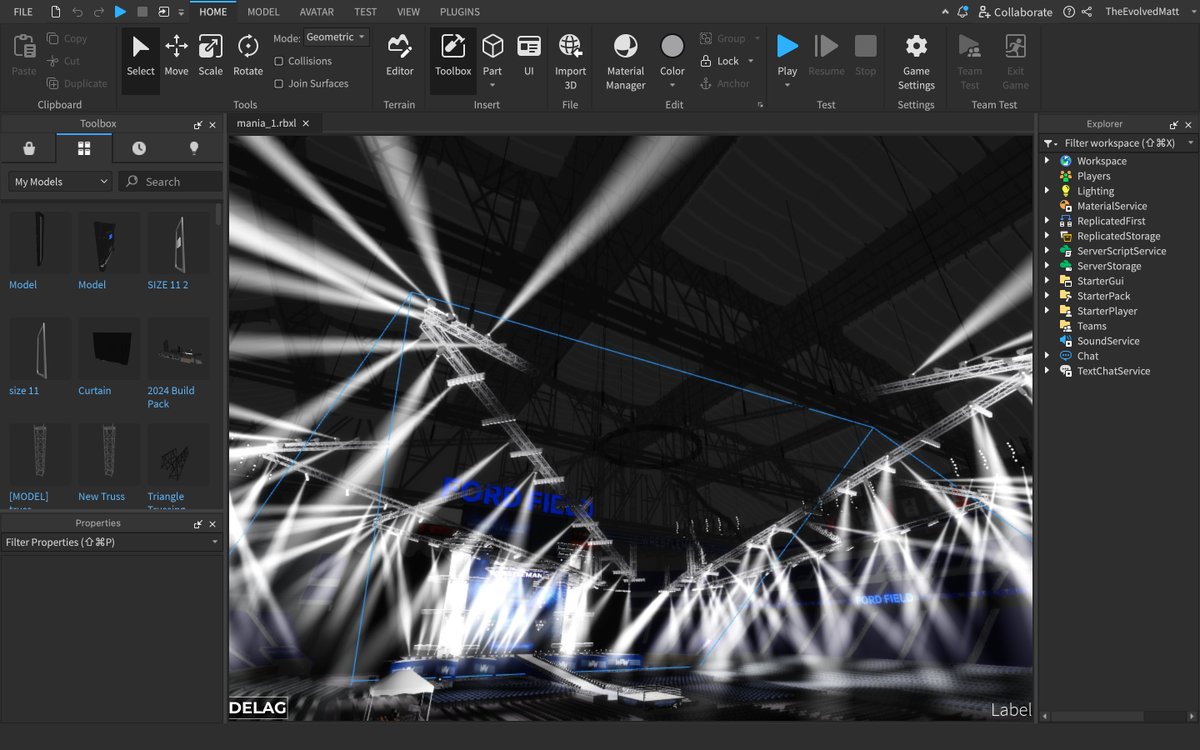Open the UI insert tool
The width and height of the screenshot is (1200, 750).
(529, 56)
